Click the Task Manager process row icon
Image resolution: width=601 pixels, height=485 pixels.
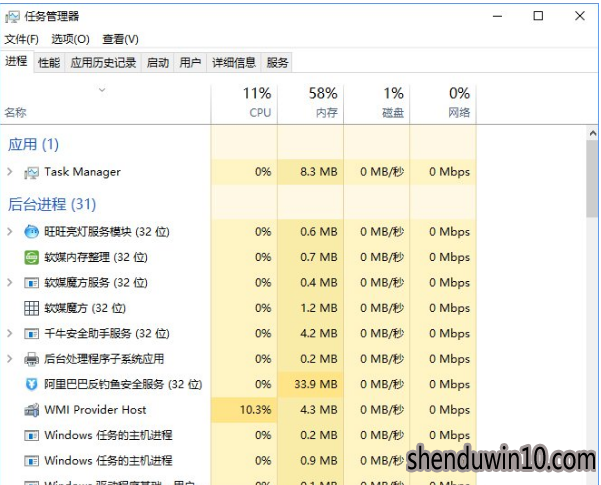31,173
